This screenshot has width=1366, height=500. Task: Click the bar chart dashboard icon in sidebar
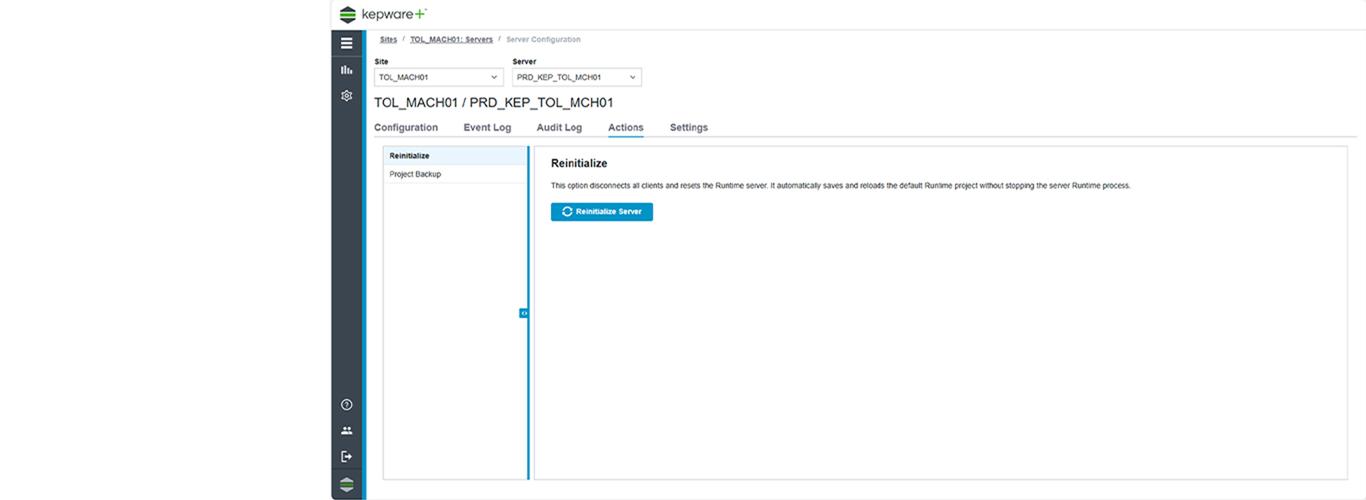click(346, 70)
